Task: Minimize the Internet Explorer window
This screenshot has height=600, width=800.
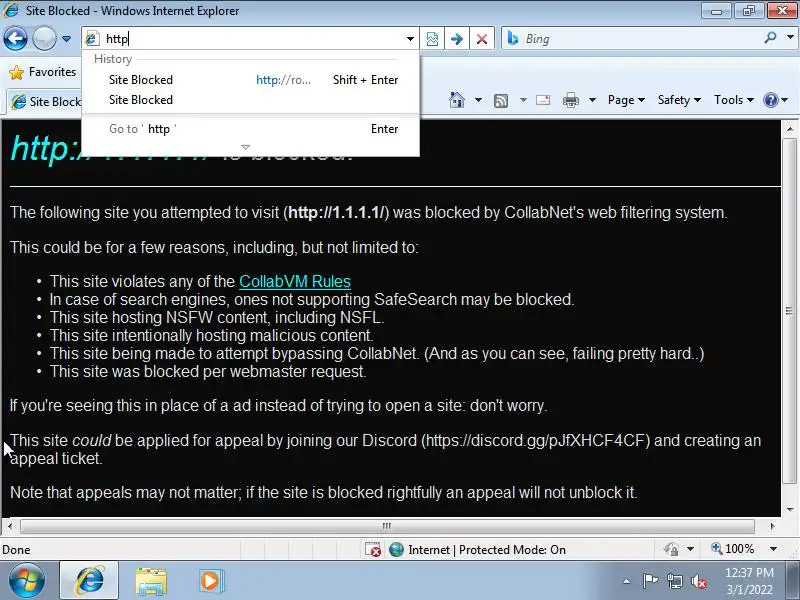Action: tap(716, 11)
